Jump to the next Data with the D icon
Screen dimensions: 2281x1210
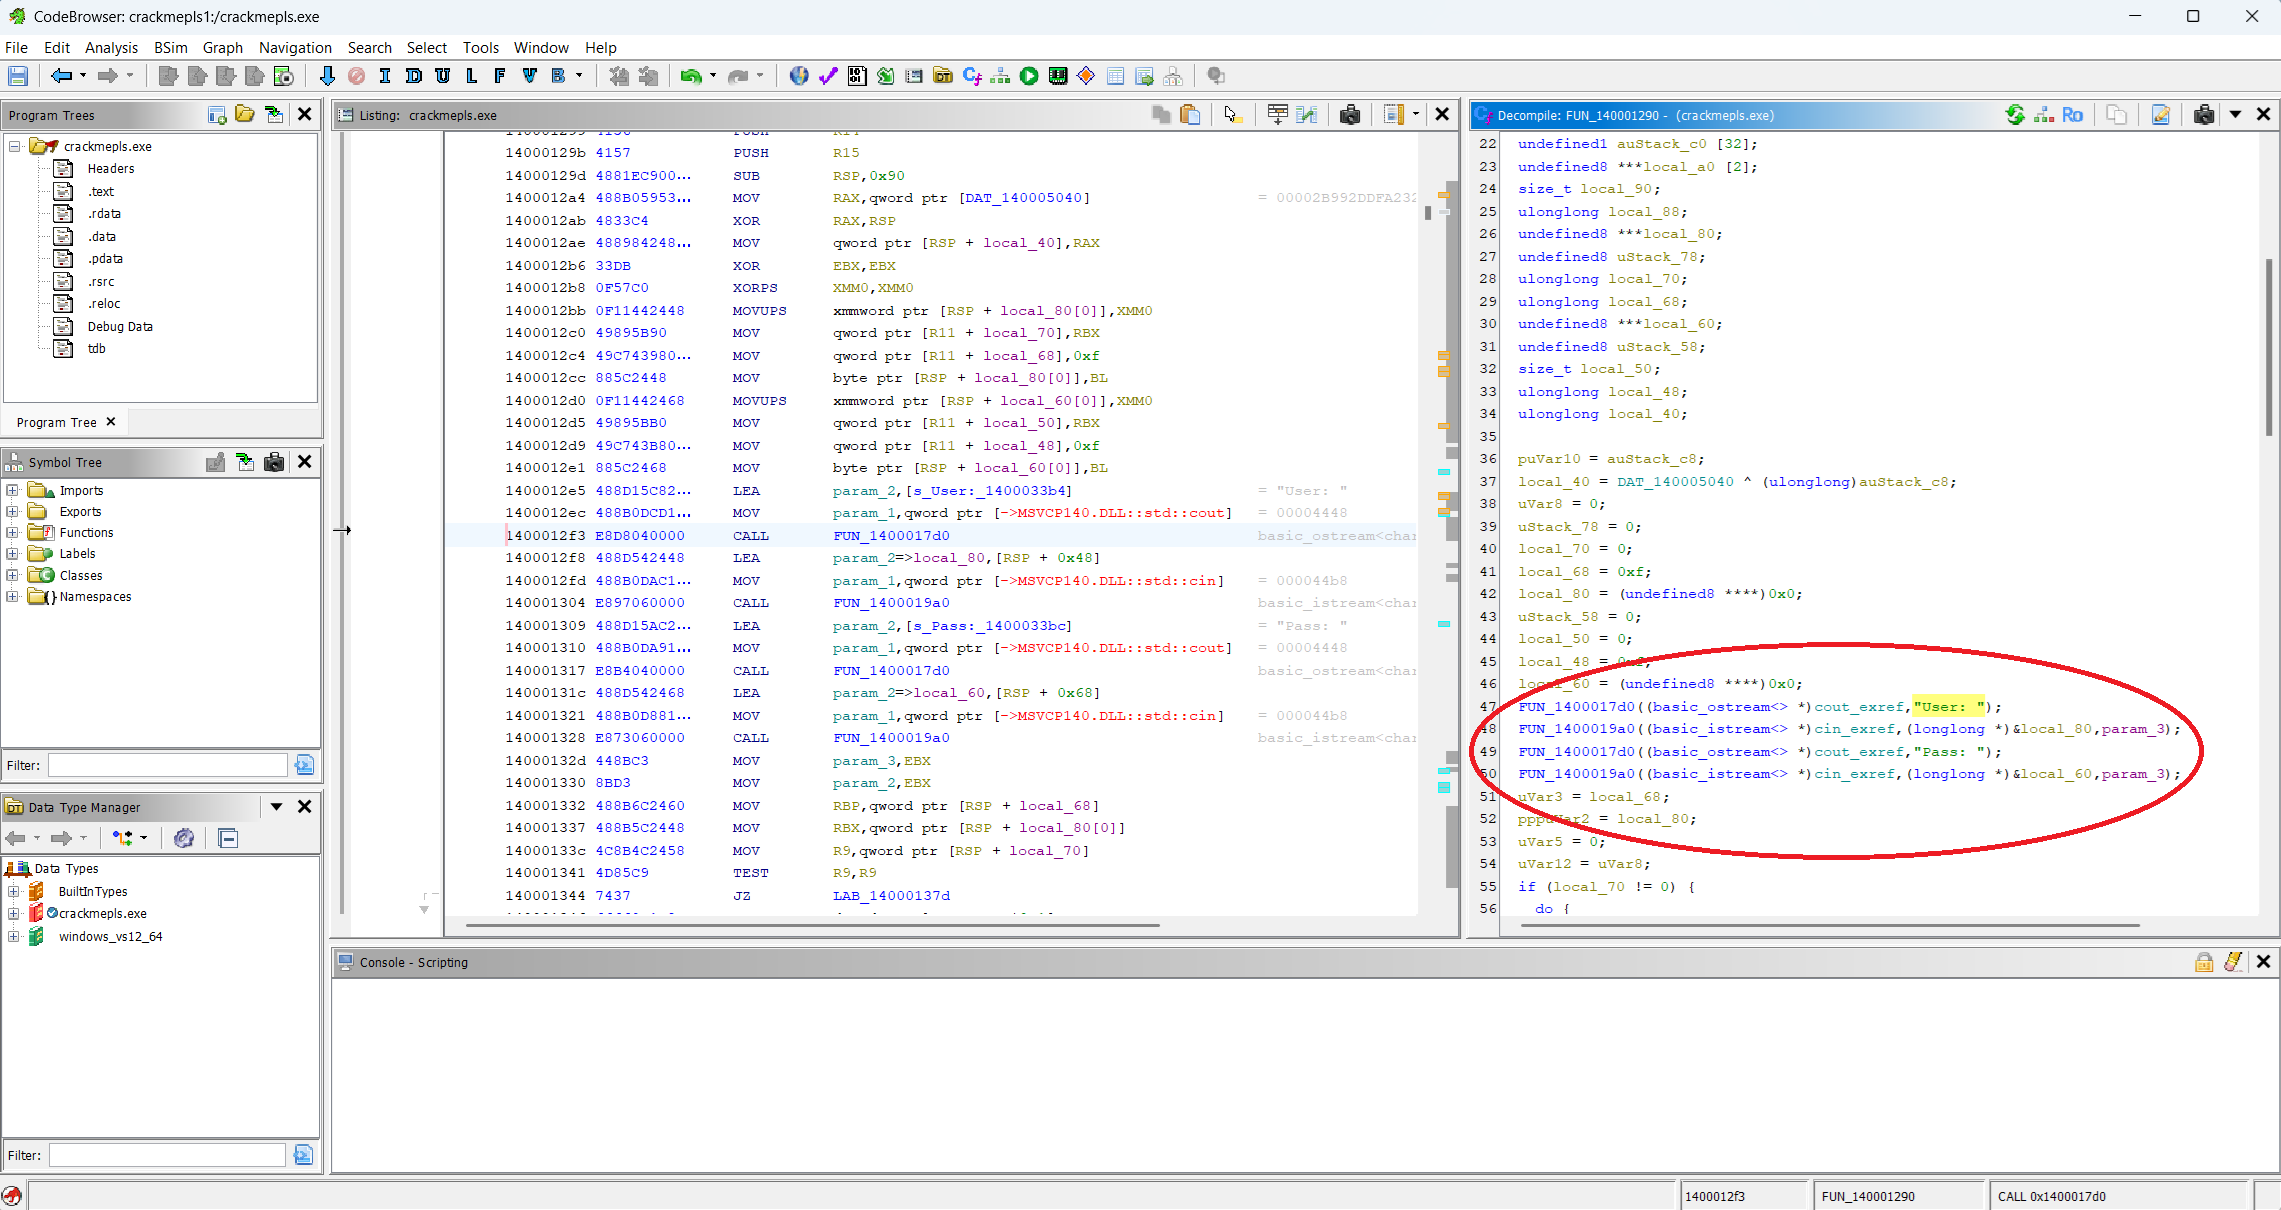tap(414, 76)
